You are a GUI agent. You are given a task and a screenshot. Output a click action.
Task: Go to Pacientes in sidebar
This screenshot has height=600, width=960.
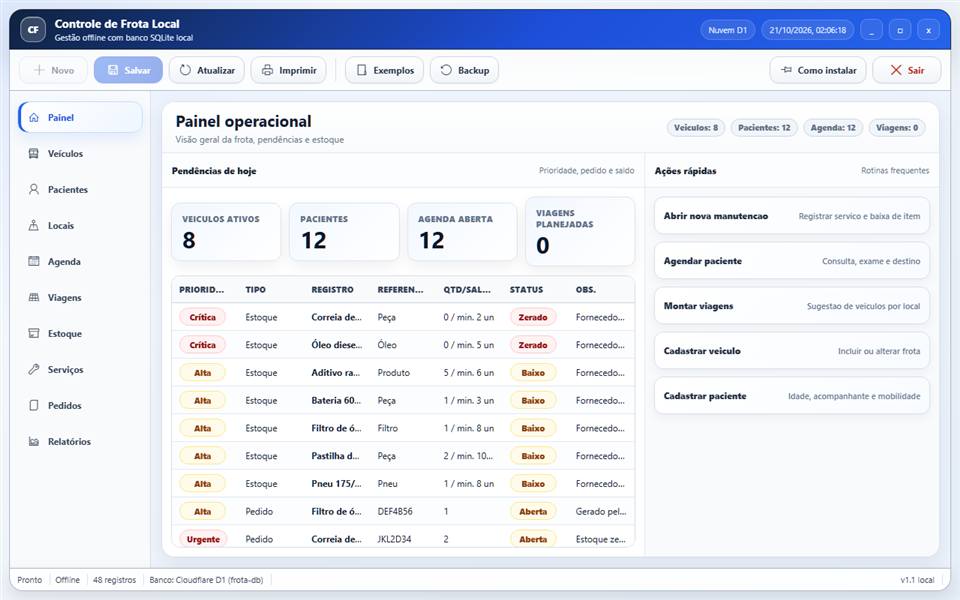click(x=80, y=189)
